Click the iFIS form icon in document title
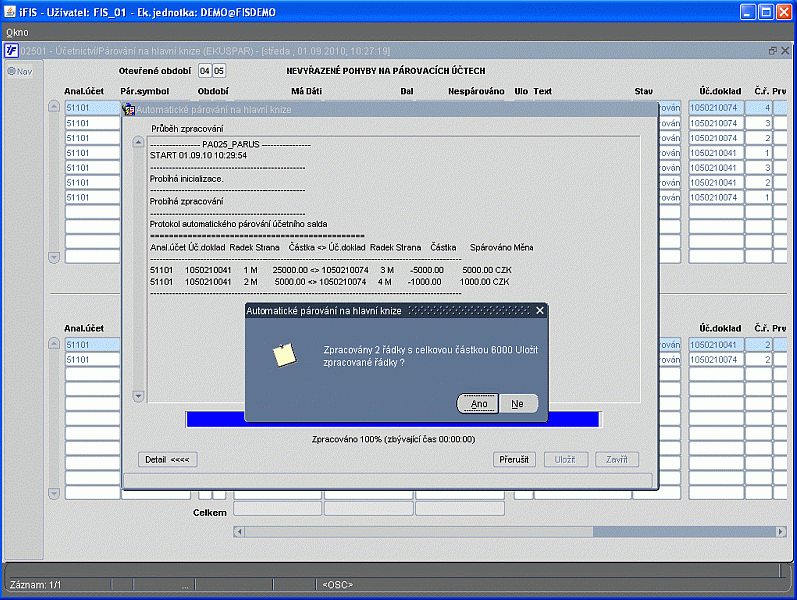This screenshot has height=600, width=797. [x=11, y=51]
